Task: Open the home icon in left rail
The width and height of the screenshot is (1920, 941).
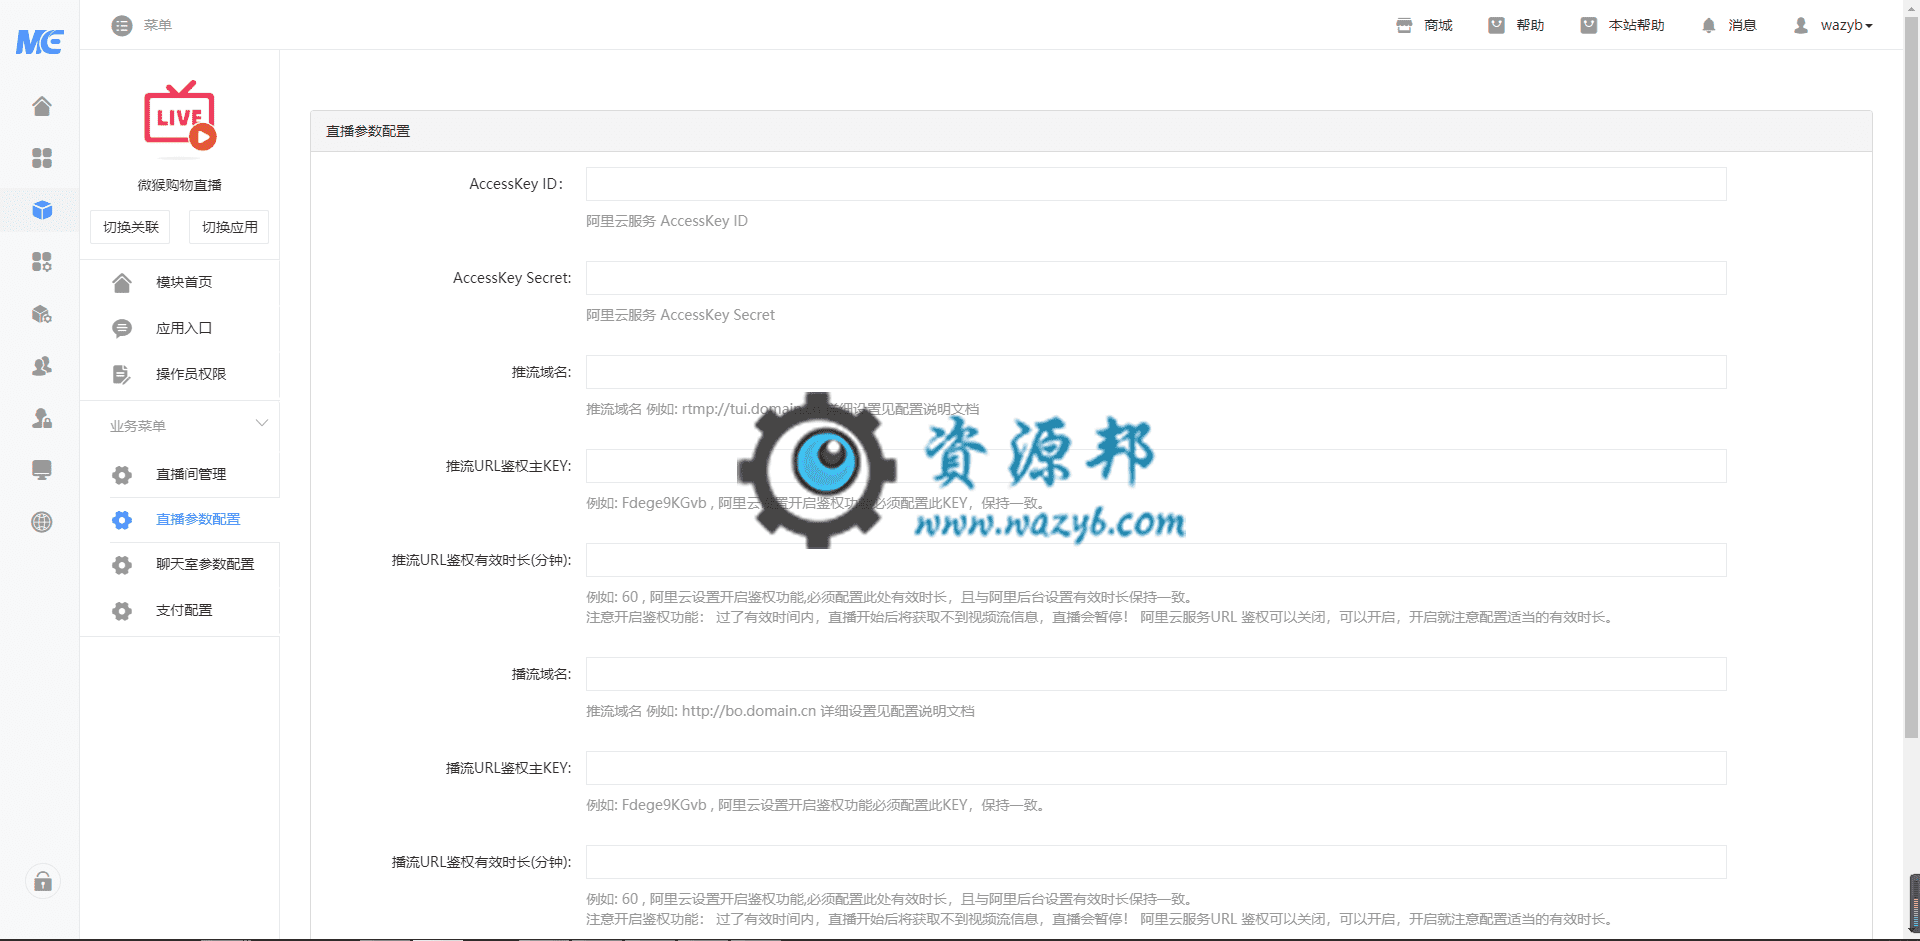Action: point(41,106)
